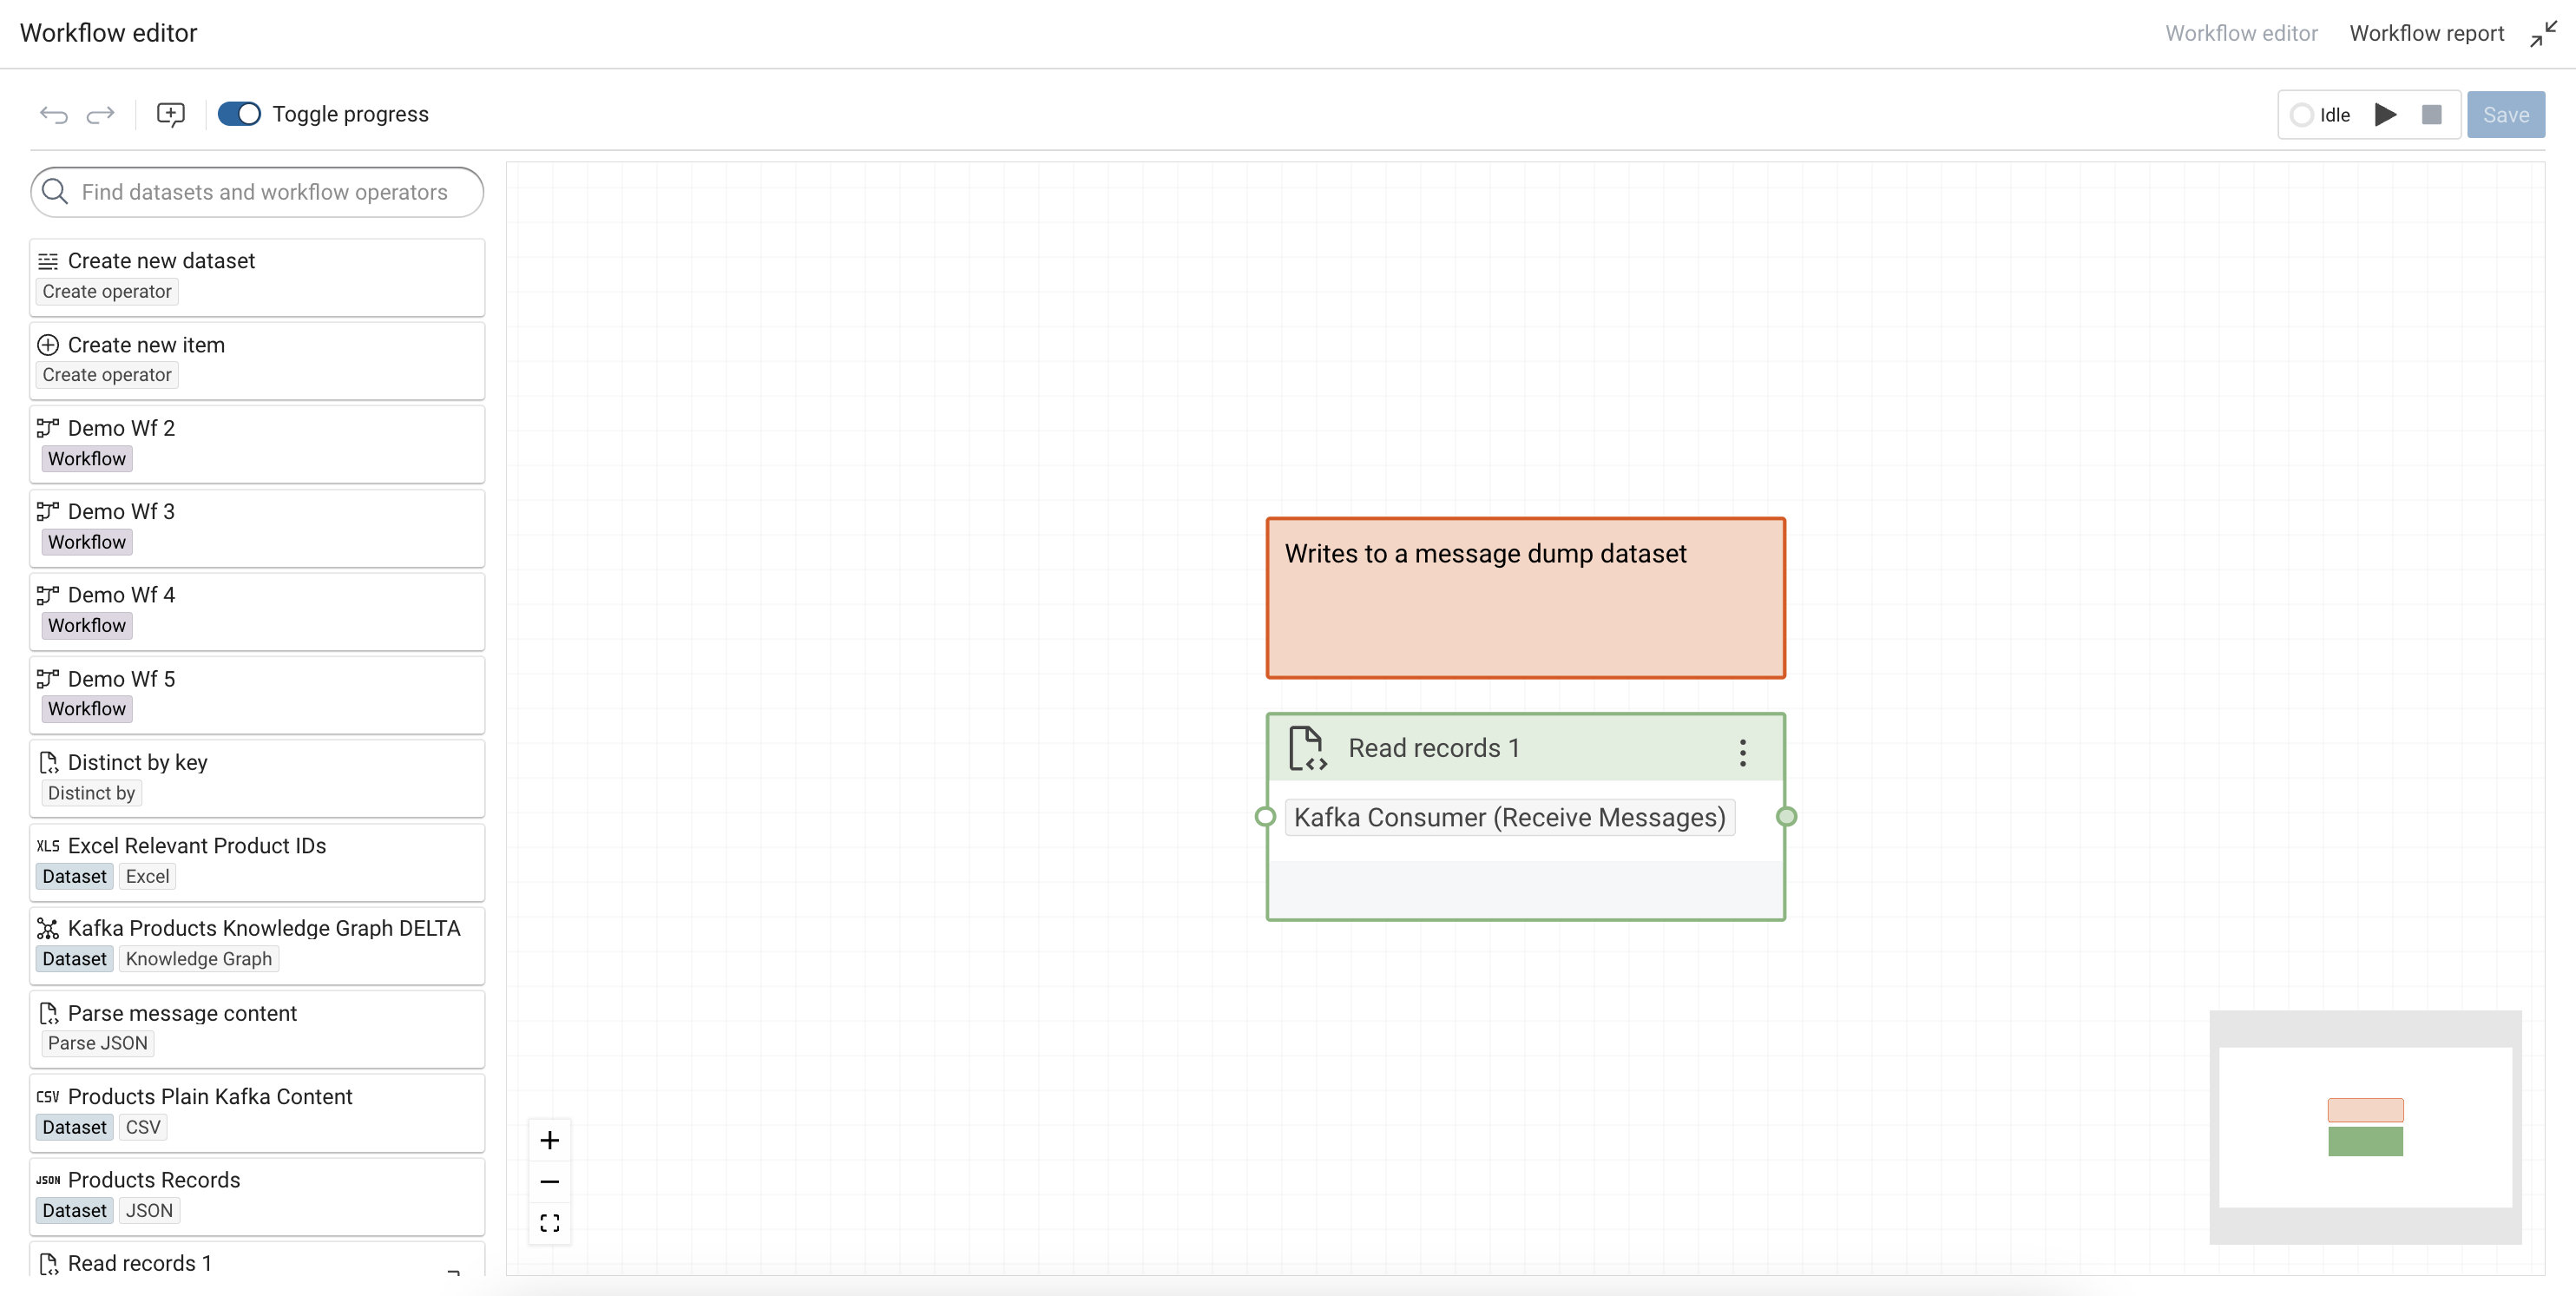Focus the find datasets search field
Screen dimensions: 2576x1296
264,192
